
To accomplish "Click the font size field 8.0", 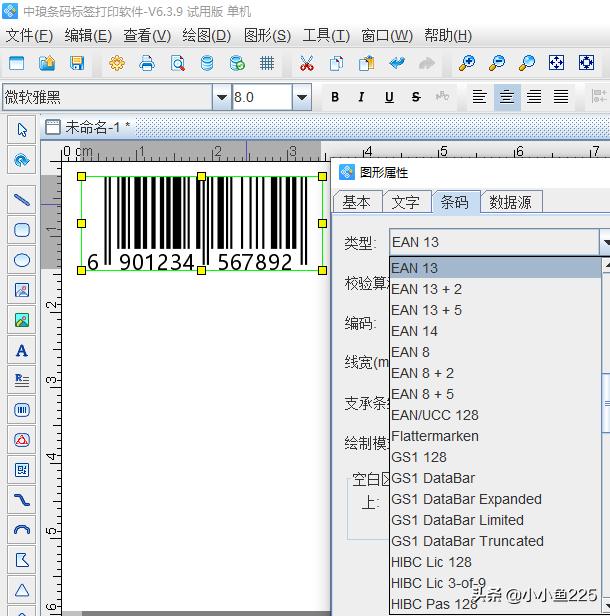I will [x=262, y=97].
